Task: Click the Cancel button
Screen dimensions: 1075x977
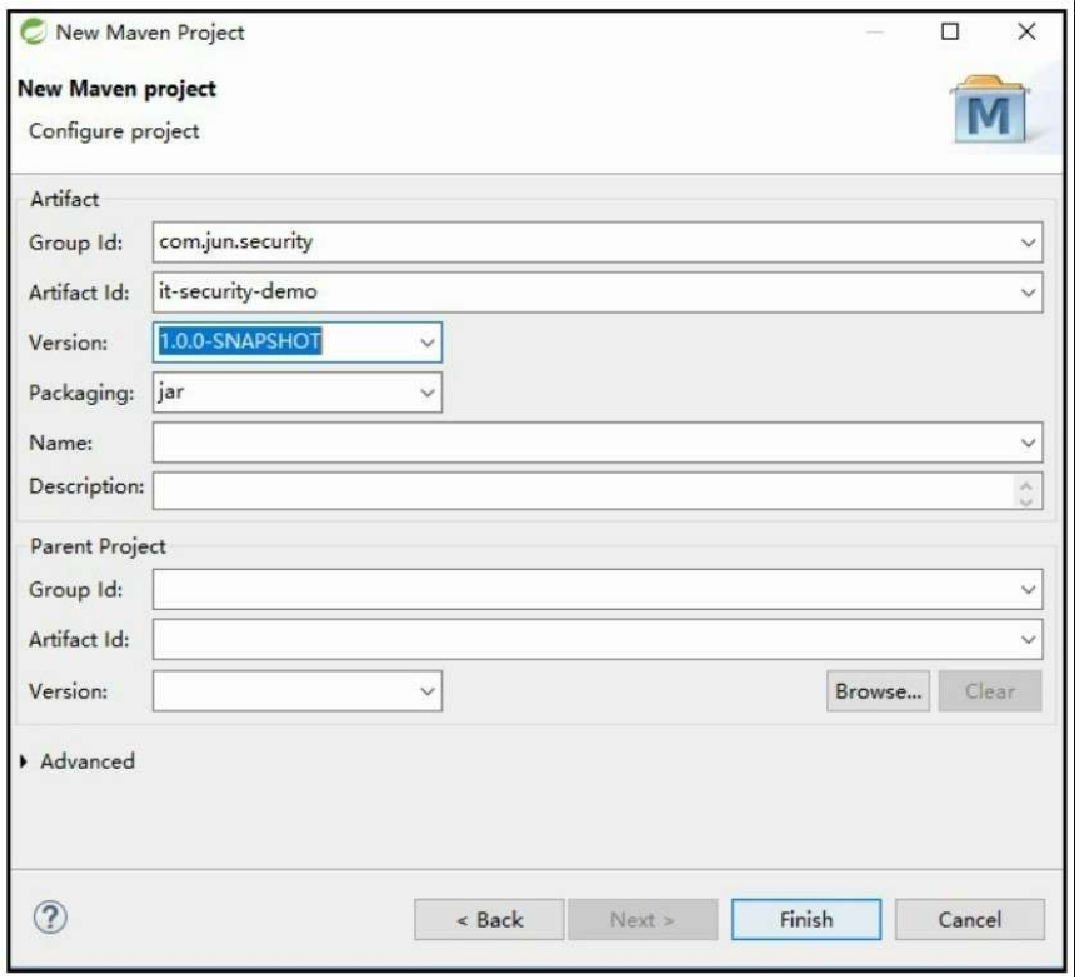Action: (x=969, y=919)
